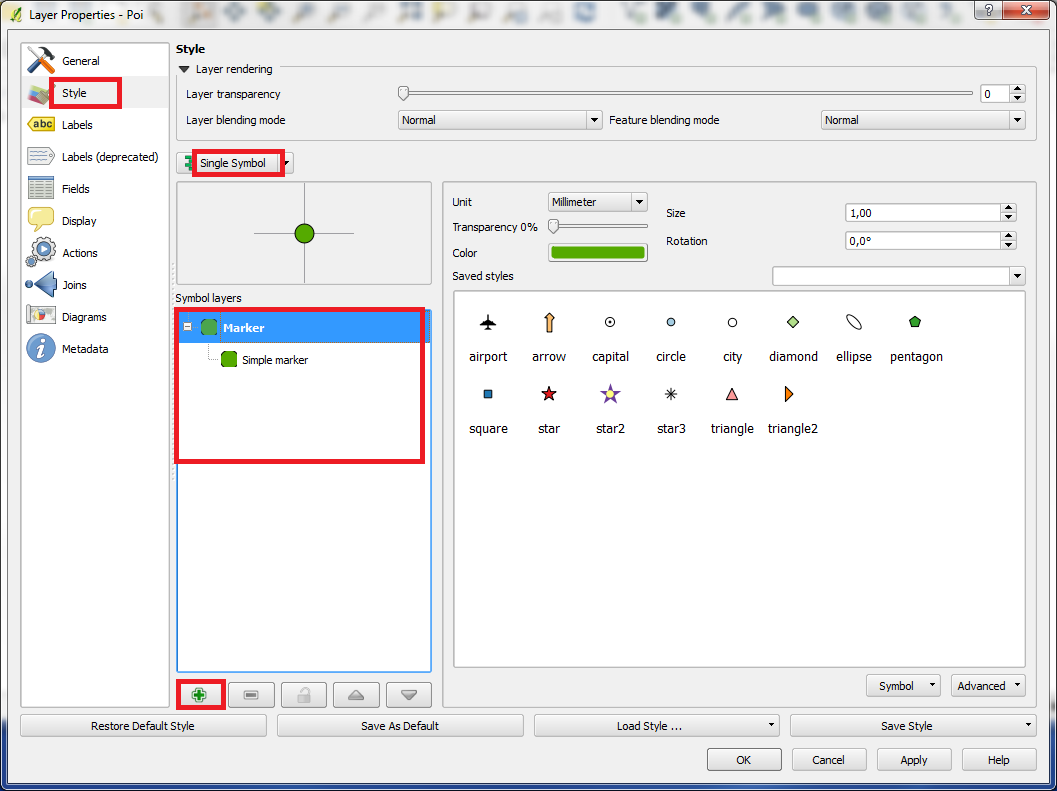This screenshot has width=1057, height=791.
Task: Choose the square marker symbol
Action: tap(488, 394)
